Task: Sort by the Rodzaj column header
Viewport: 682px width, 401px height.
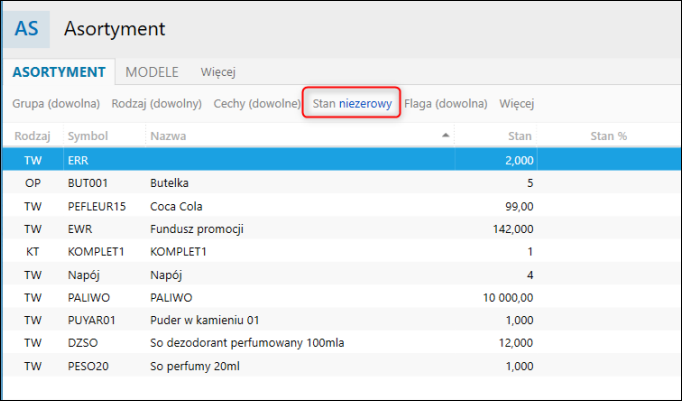Action: click(x=32, y=136)
